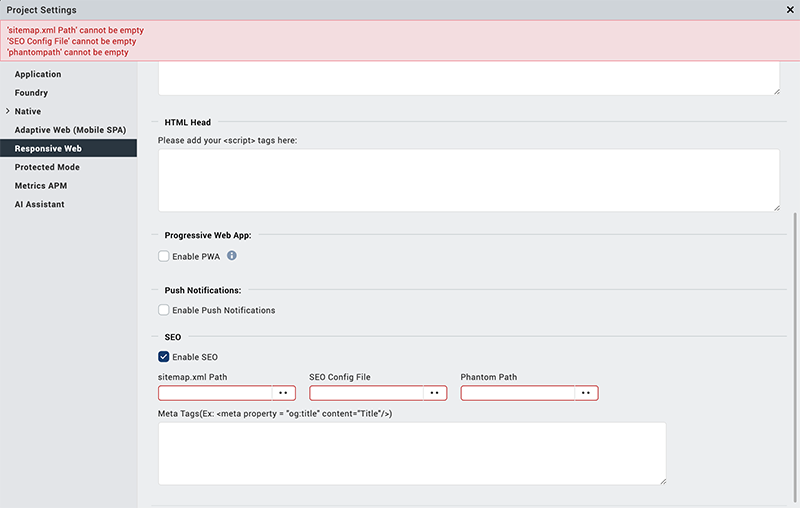Click the sitemap.xml Path input field
The height and width of the screenshot is (508, 800).
(215, 393)
